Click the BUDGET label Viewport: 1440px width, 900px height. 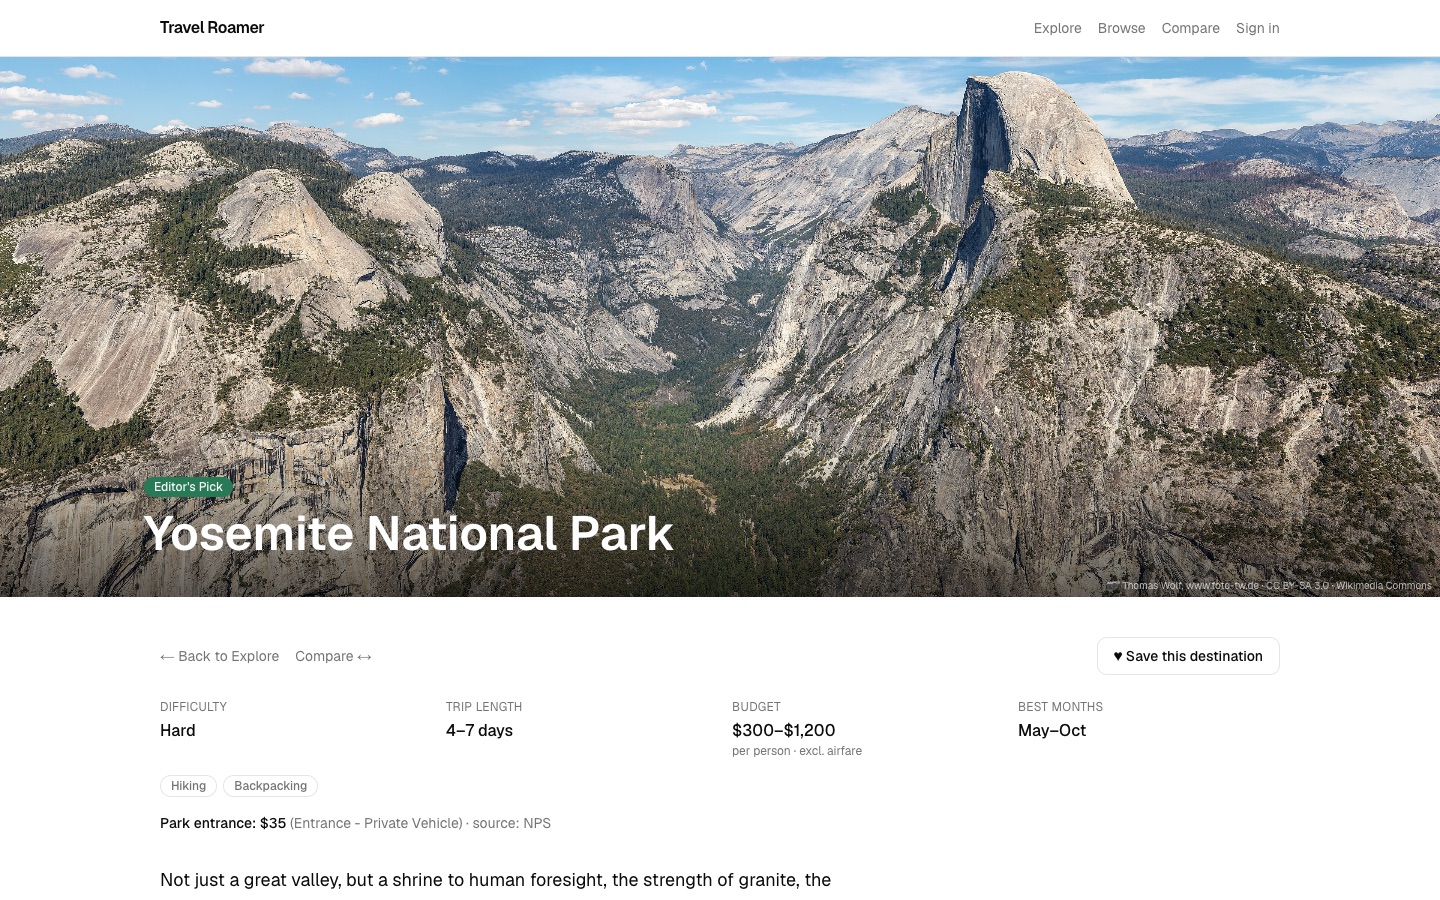[x=756, y=707]
